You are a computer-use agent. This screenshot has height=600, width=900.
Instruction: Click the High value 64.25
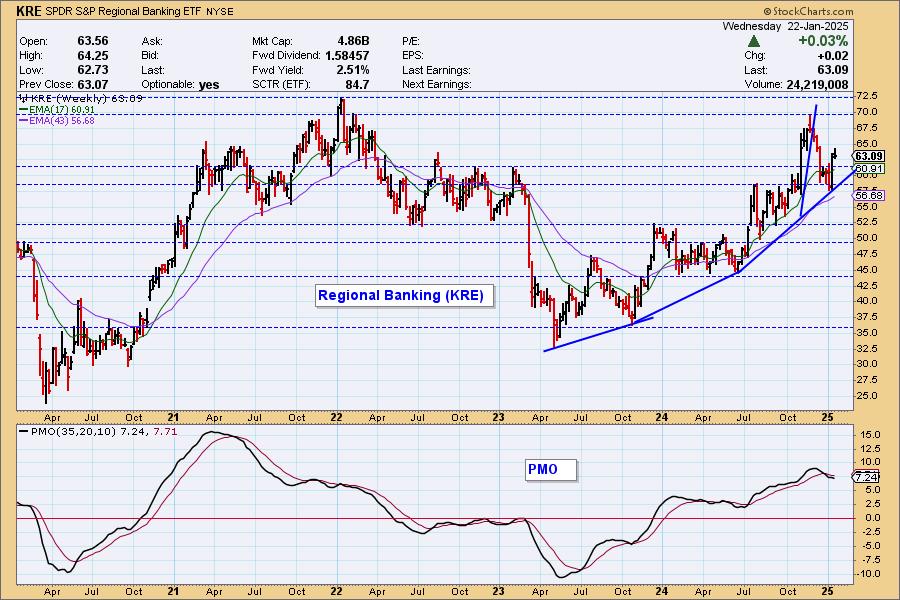(92, 55)
